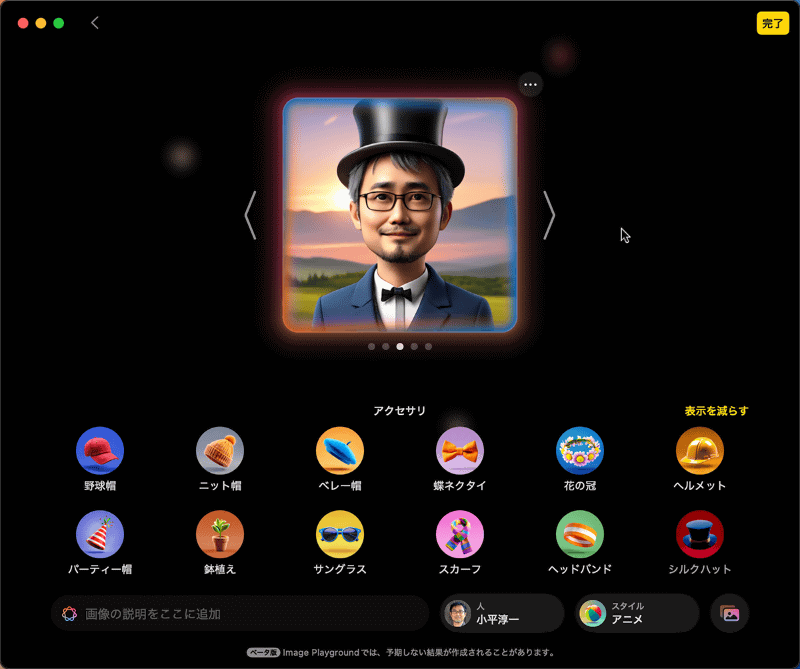Go back using the top-left arrow

(94, 21)
